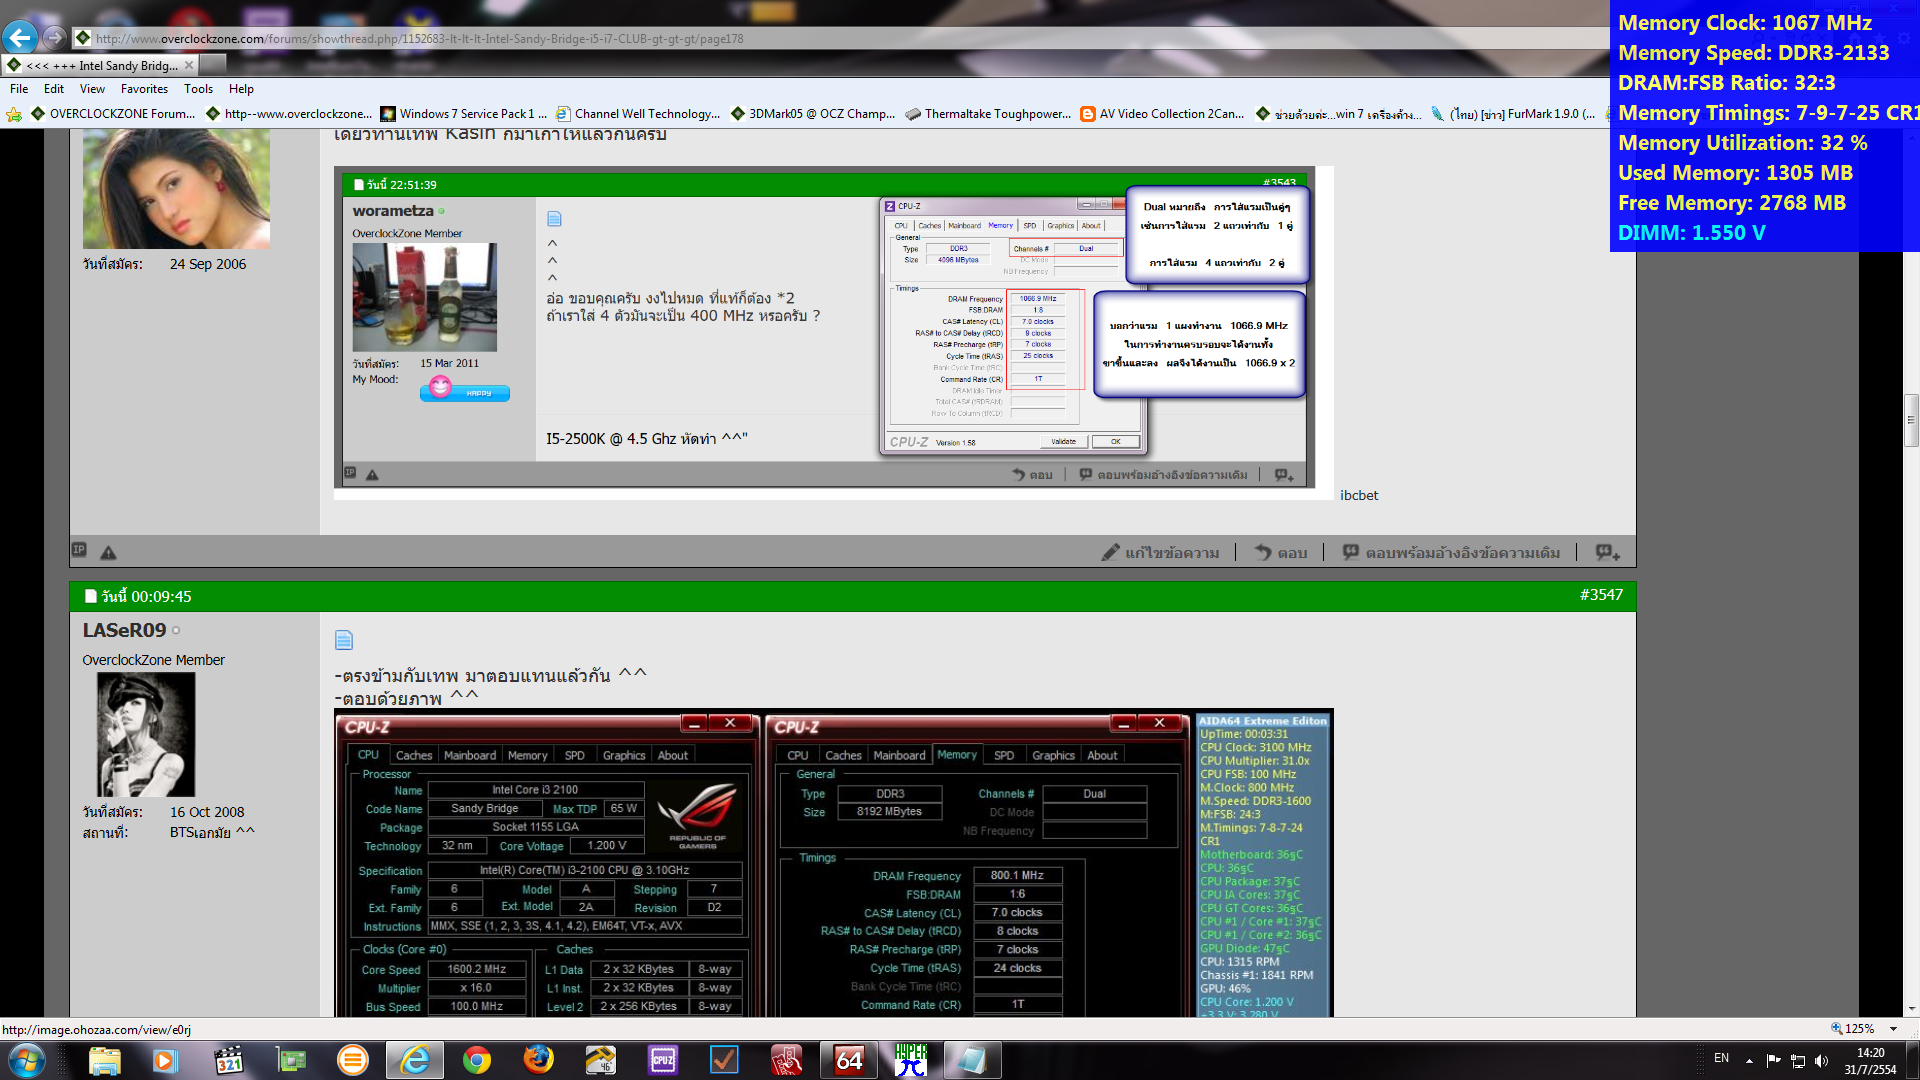The image size is (1920, 1080).
Task: Open the zoom level 125% dropdown arrow
Action: pyautogui.click(x=1893, y=1029)
